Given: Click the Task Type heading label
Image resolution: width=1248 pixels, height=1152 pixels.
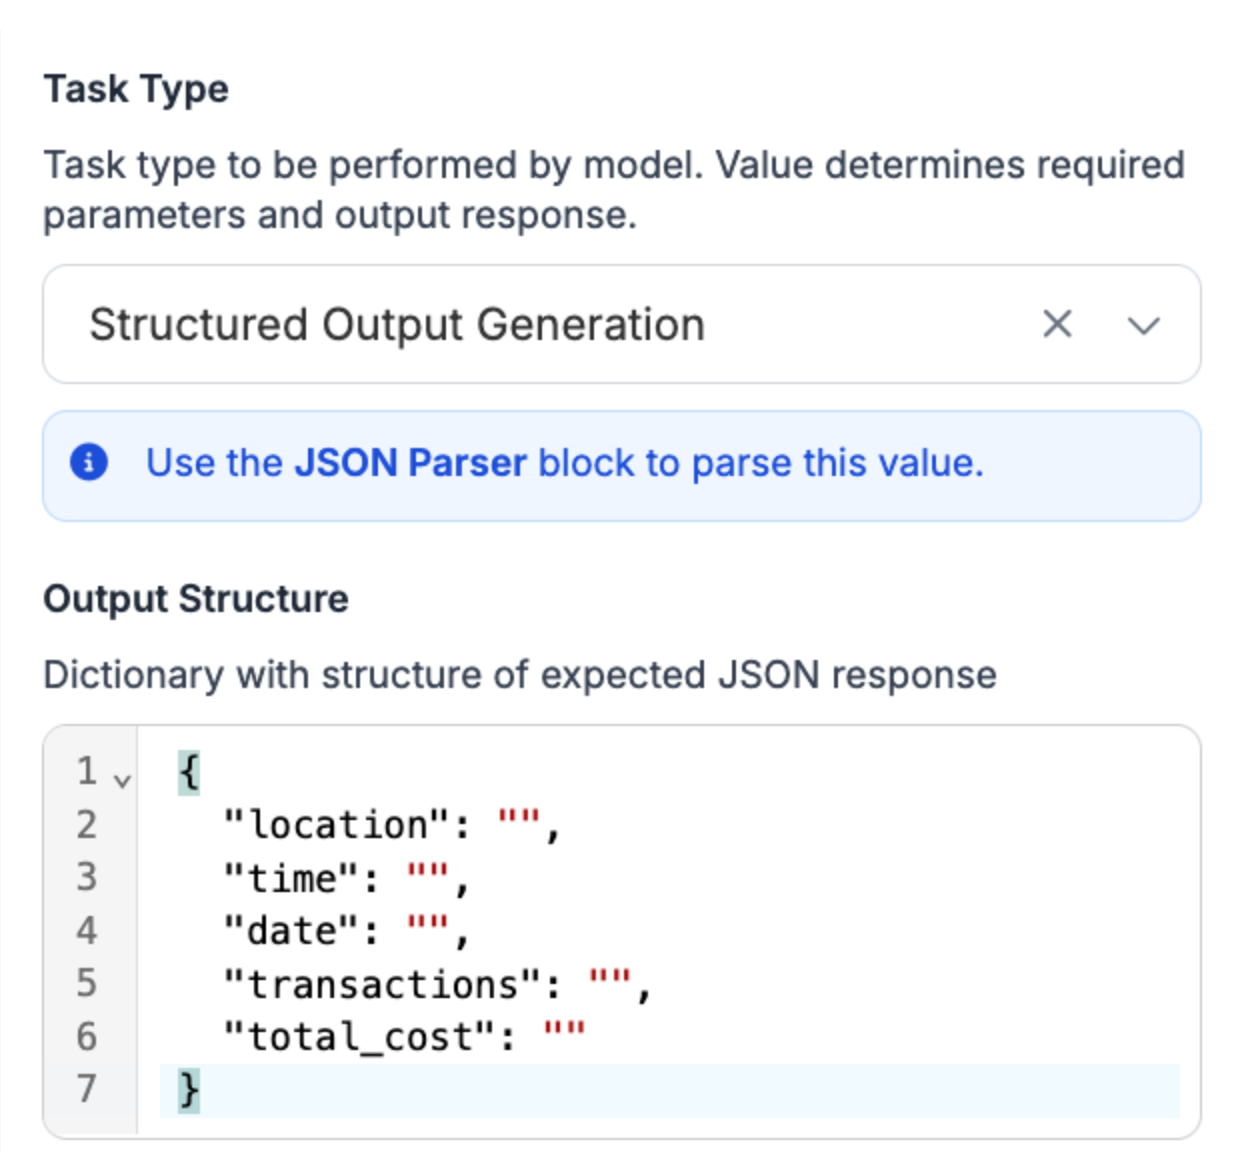Looking at the screenshot, I should click(136, 89).
